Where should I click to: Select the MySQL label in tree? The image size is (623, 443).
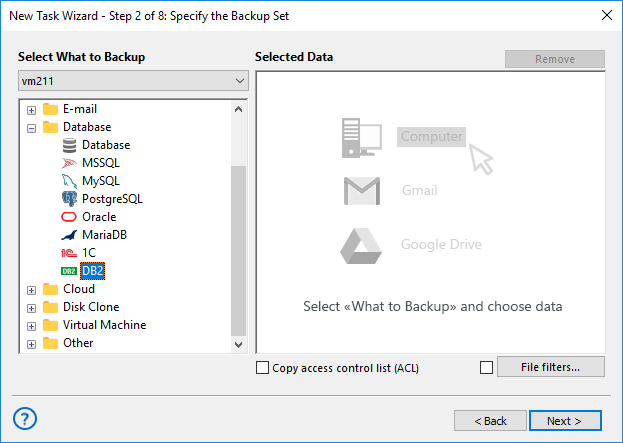pos(101,181)
